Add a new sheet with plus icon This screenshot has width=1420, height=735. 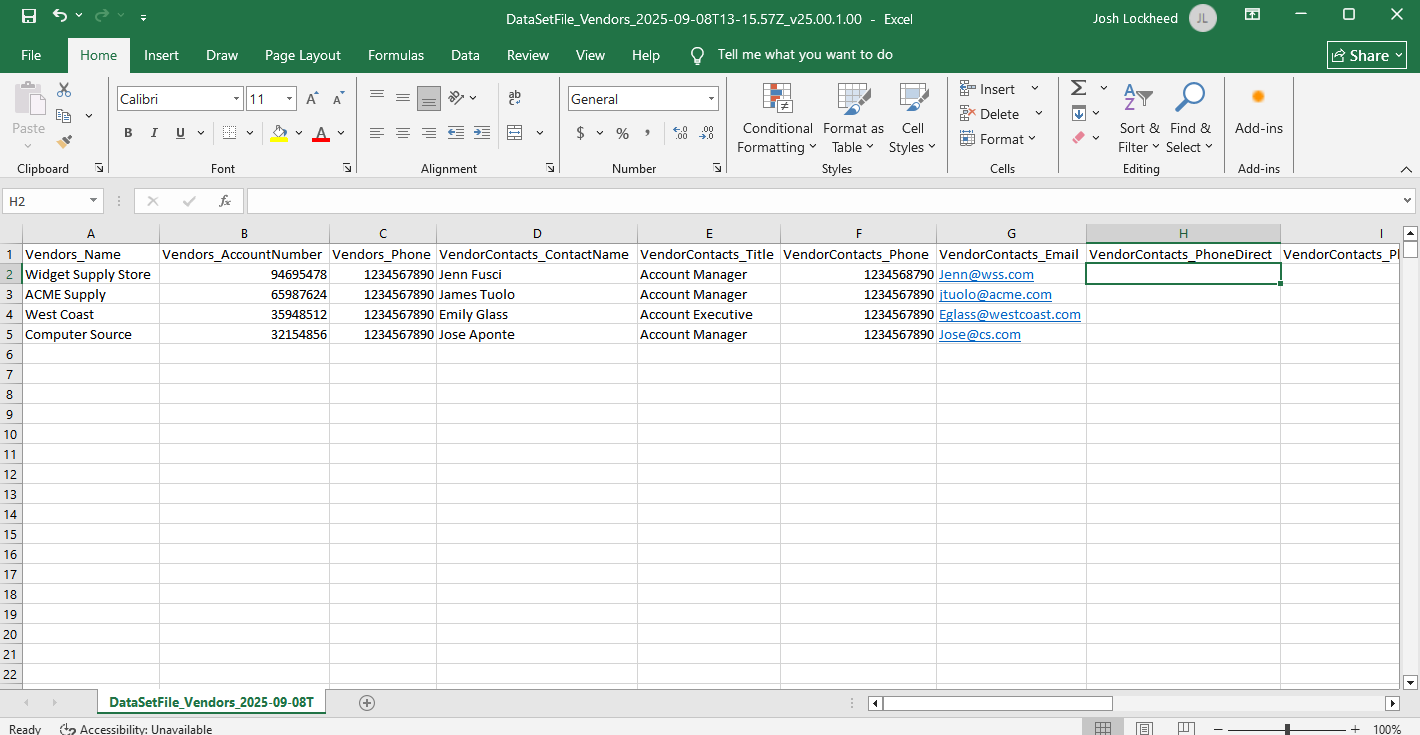367,703
